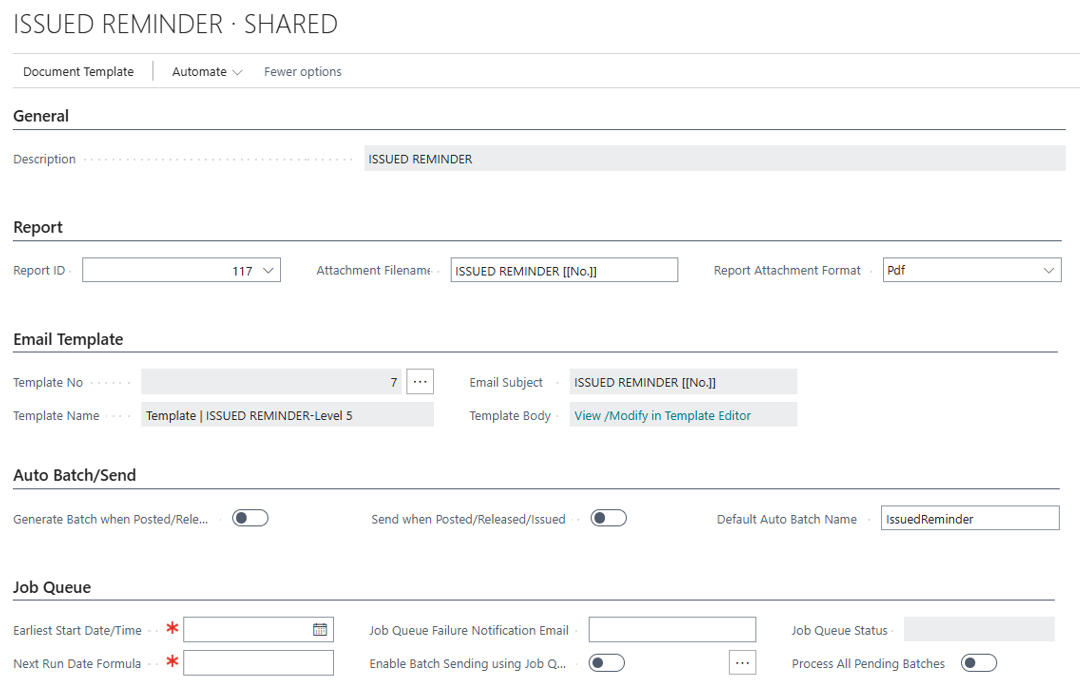Toggle Process All Pending Batches switch
The height and width of the screenshot is (687, 1080).
click(x=979, y=663)
